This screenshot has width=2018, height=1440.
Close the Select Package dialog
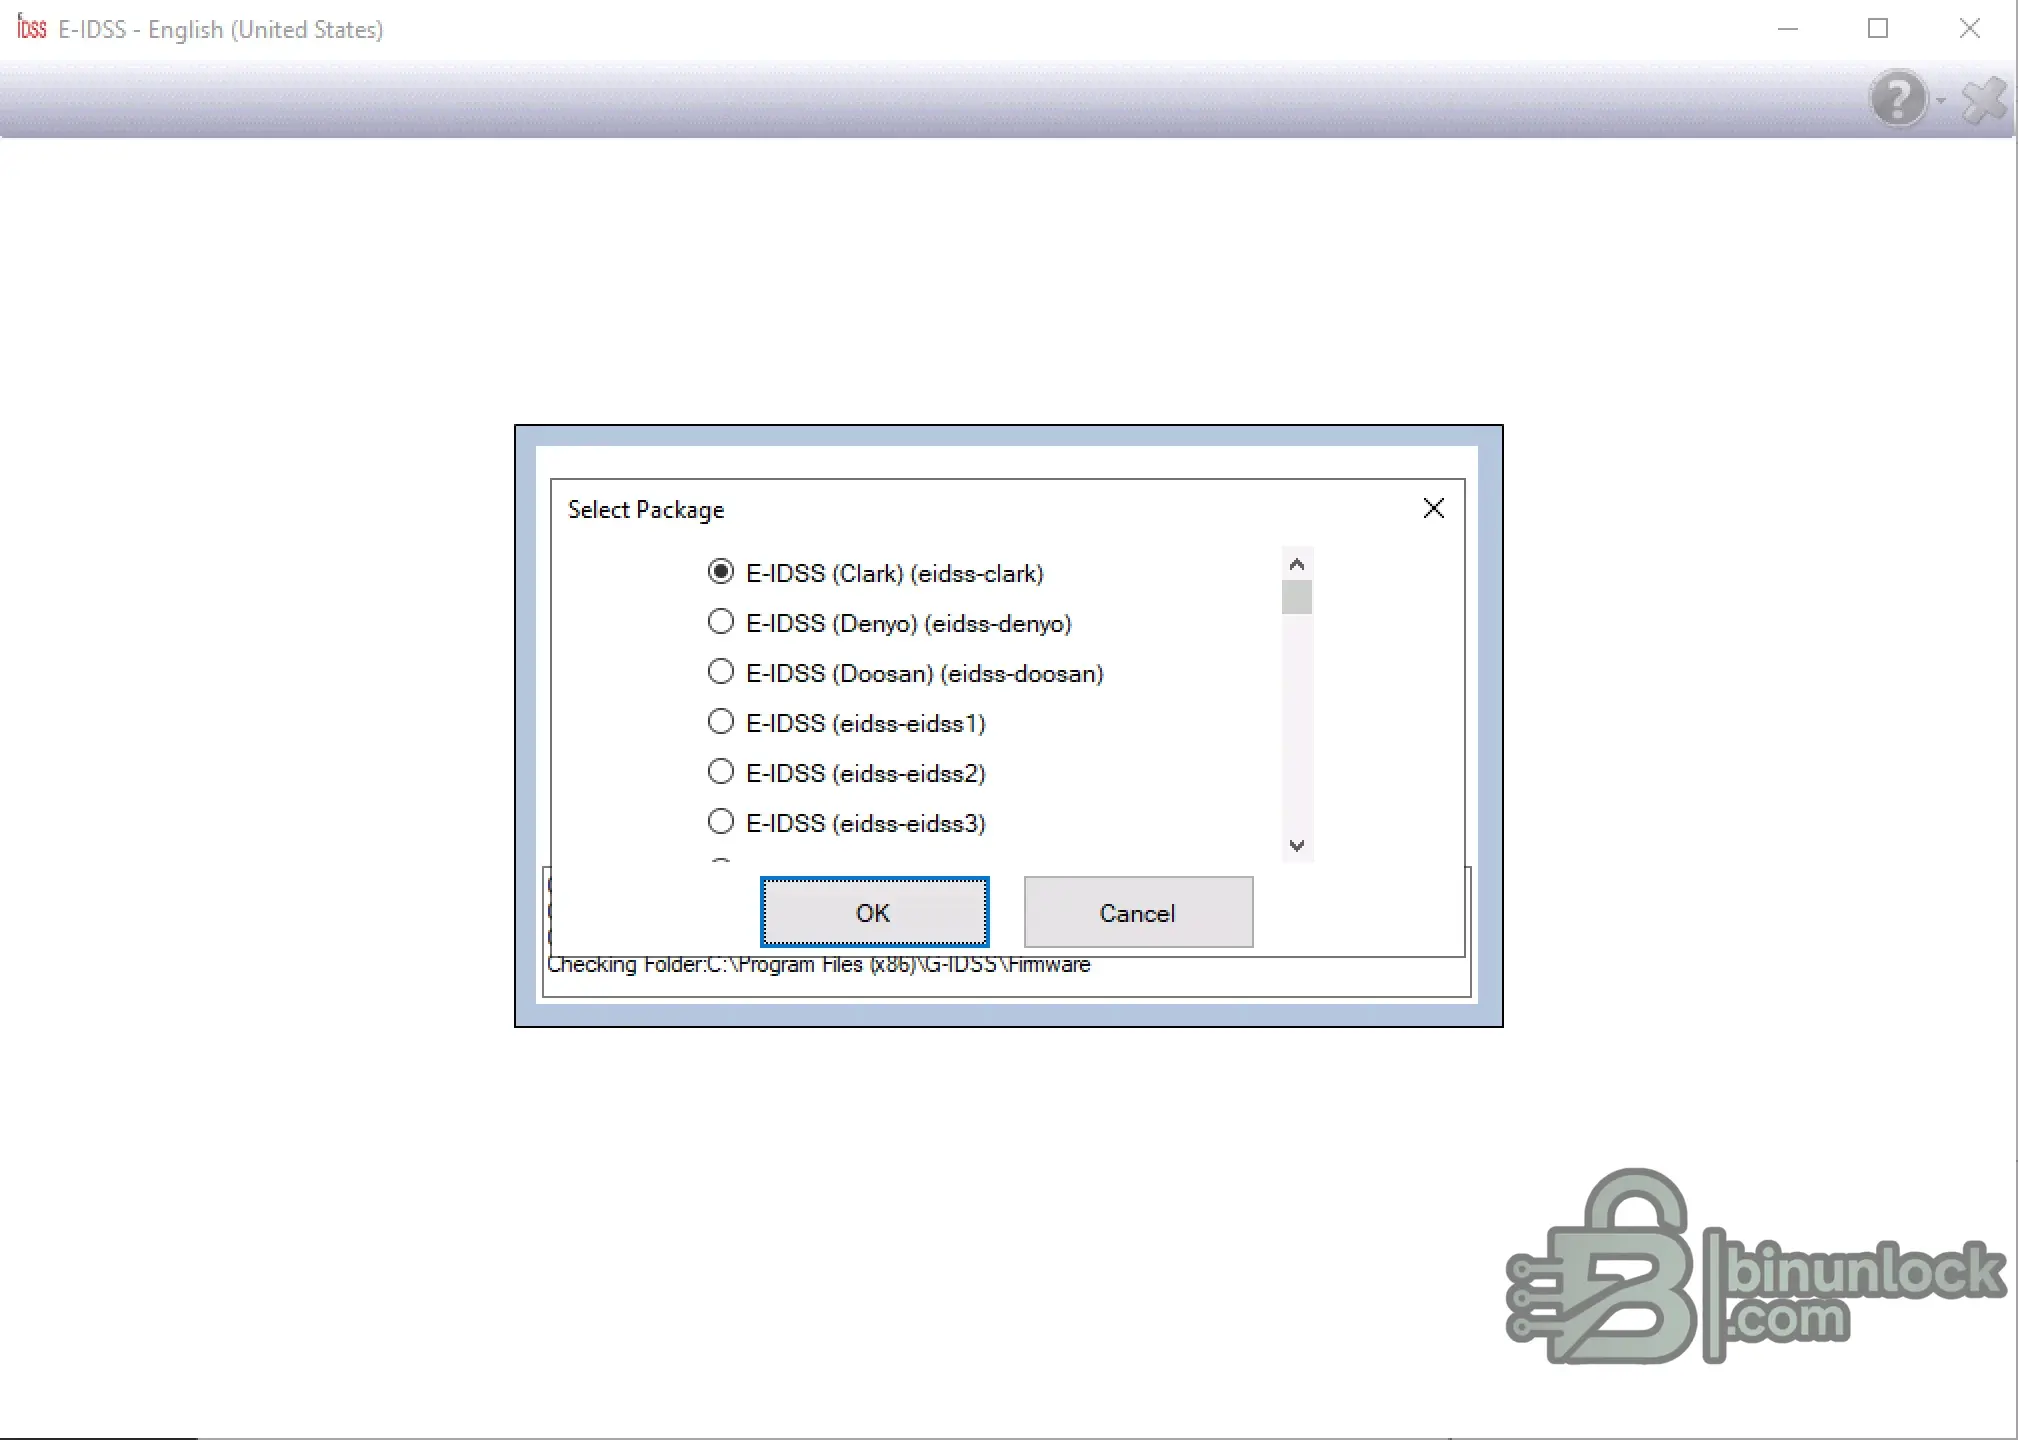coord(1433,509)
